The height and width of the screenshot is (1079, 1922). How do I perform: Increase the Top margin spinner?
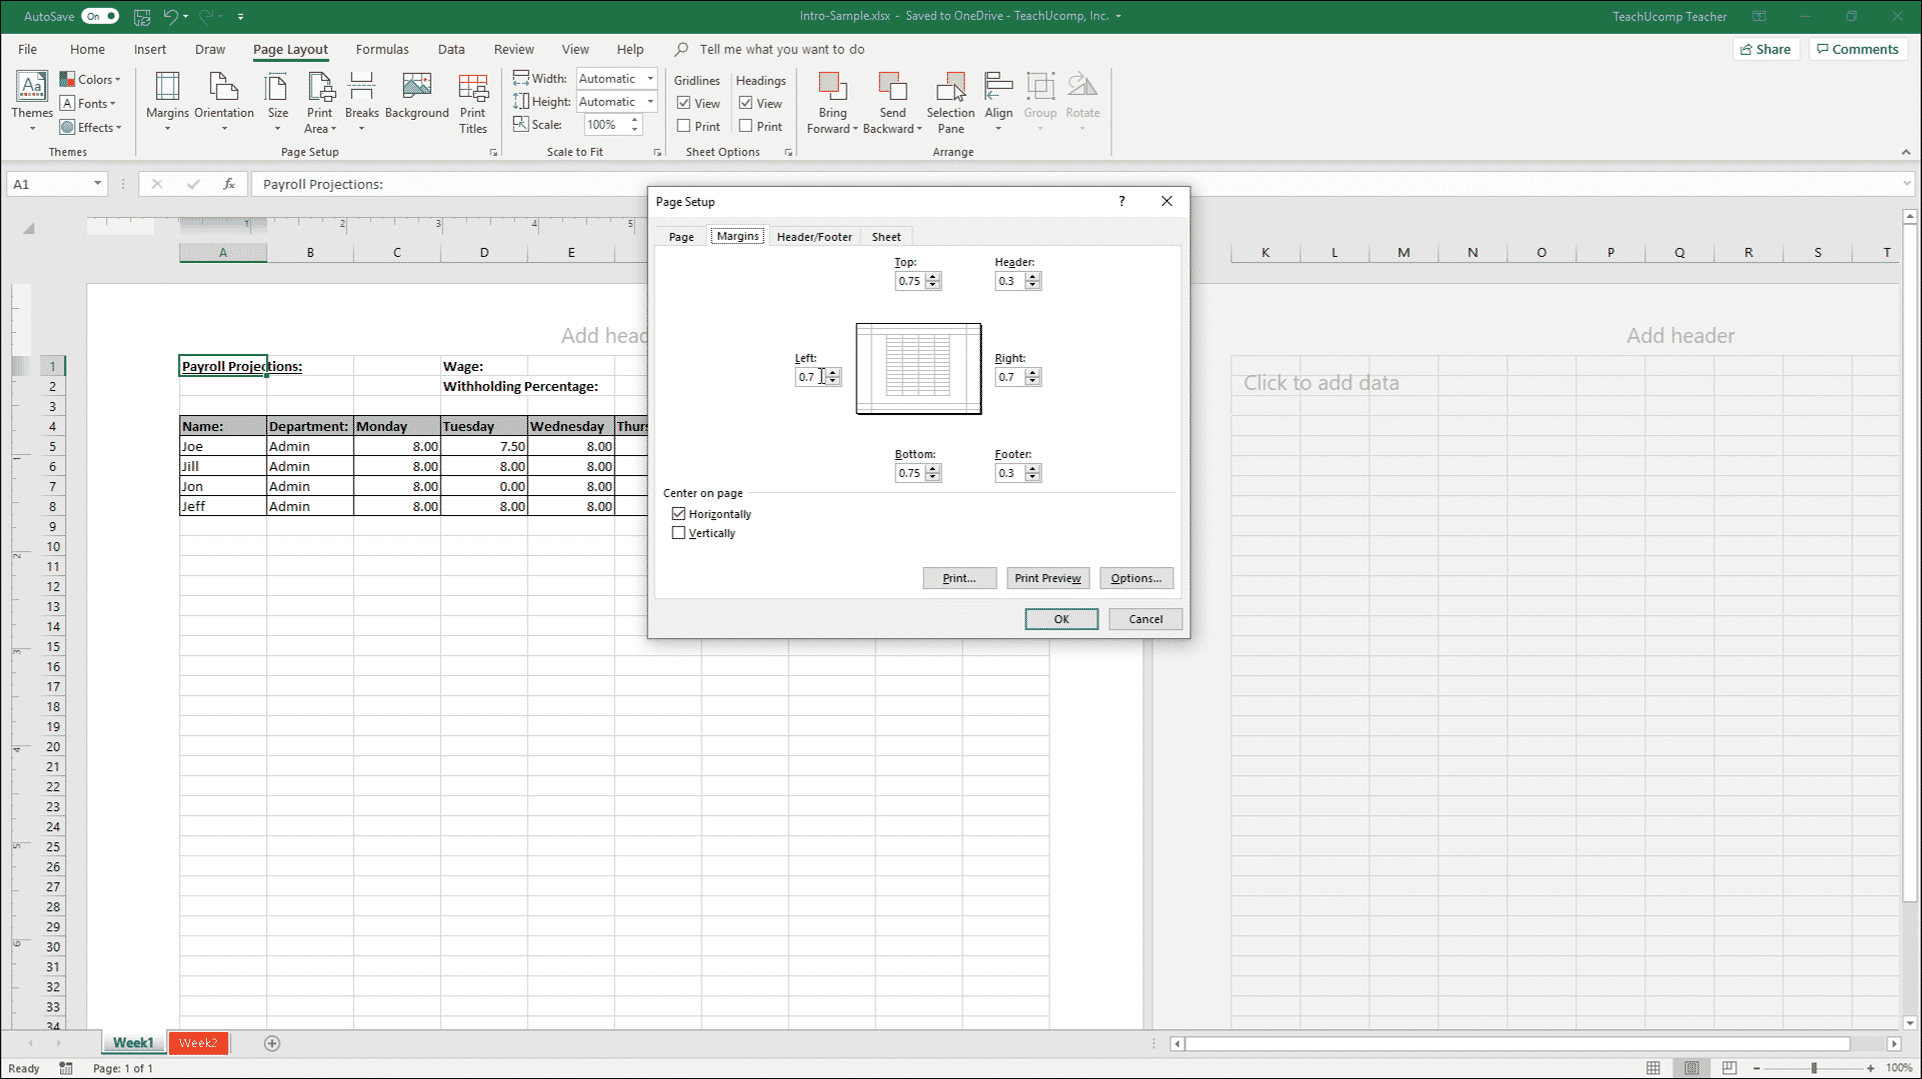pyautogui.click(x=933, y=277)
